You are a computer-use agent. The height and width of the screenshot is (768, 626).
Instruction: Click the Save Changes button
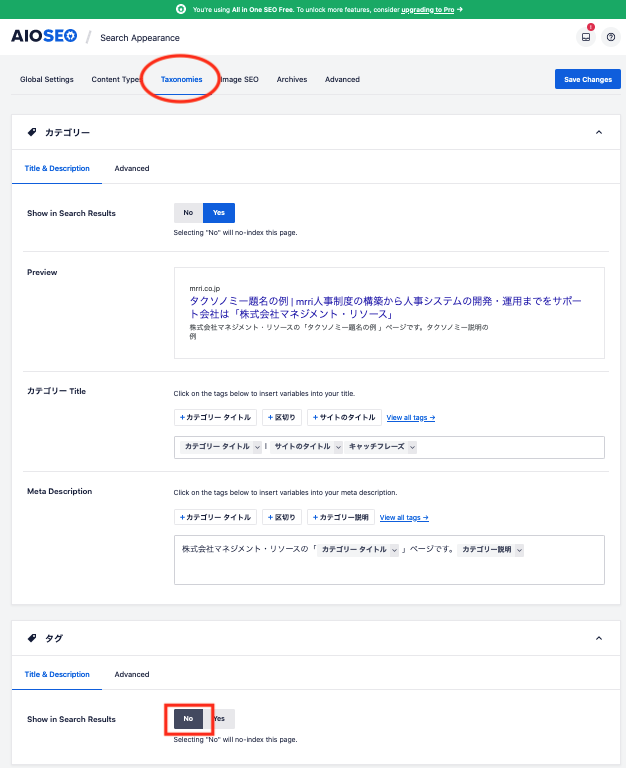(x=587, y=79)
